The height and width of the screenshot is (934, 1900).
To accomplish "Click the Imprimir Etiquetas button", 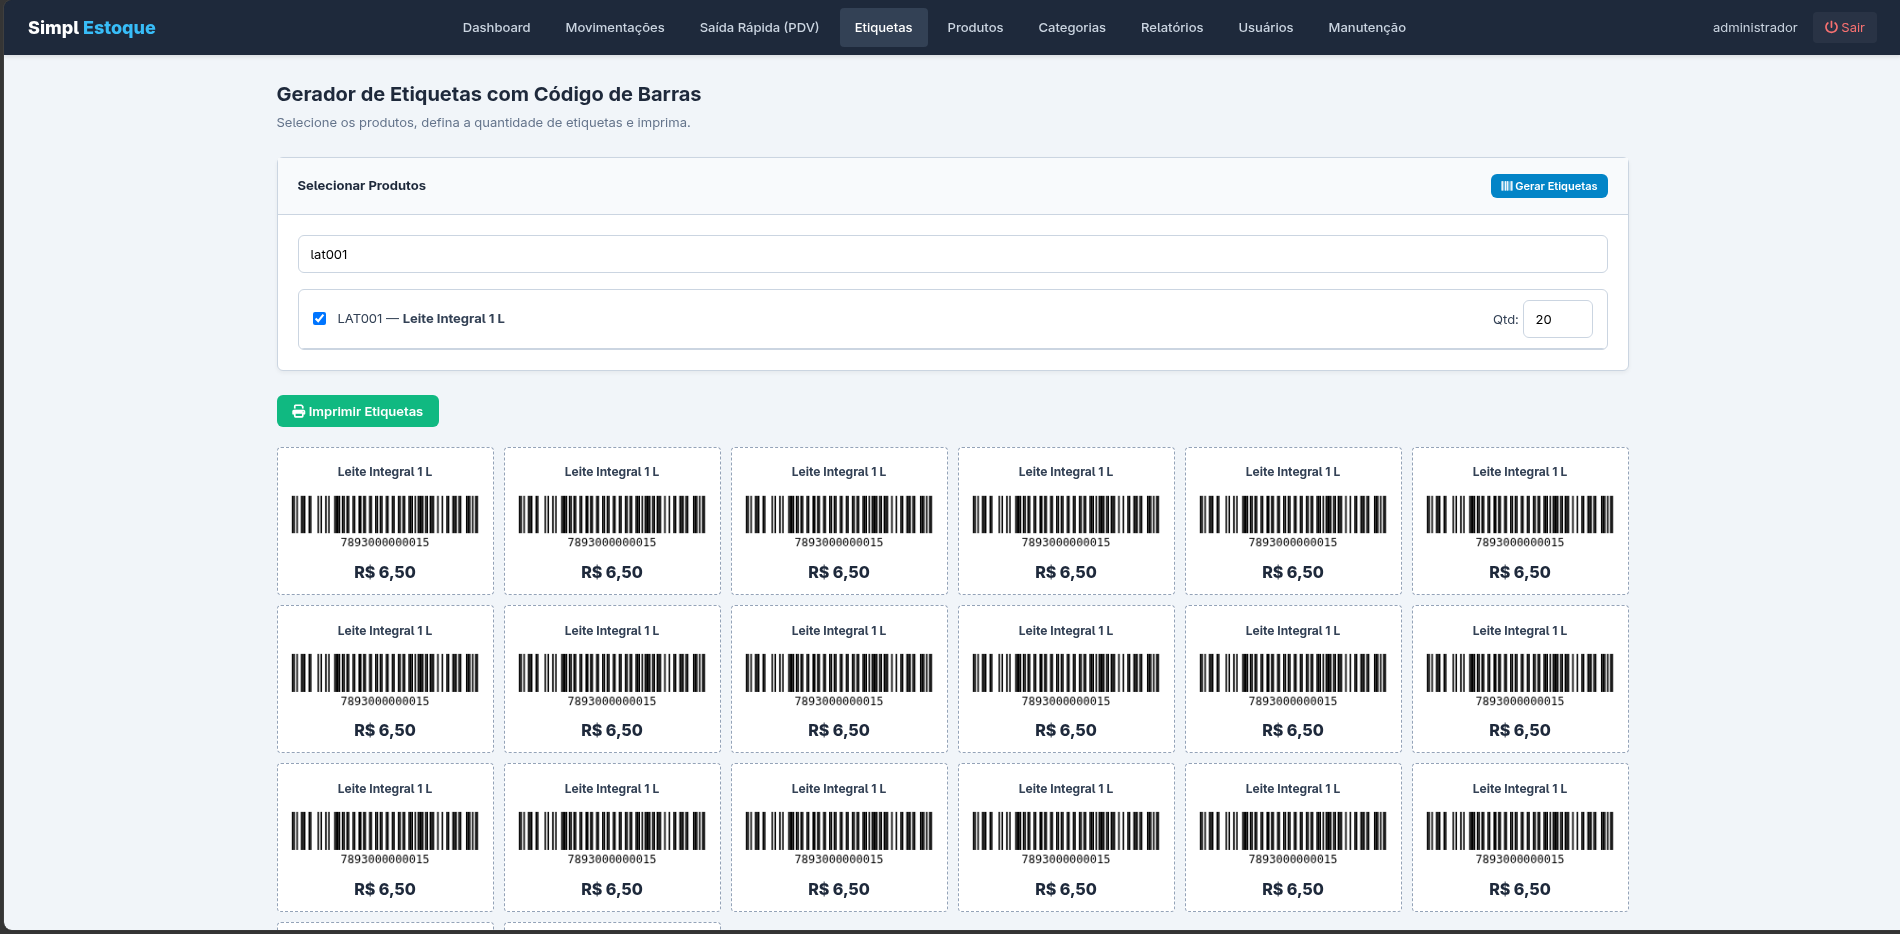I will [357, 411].
